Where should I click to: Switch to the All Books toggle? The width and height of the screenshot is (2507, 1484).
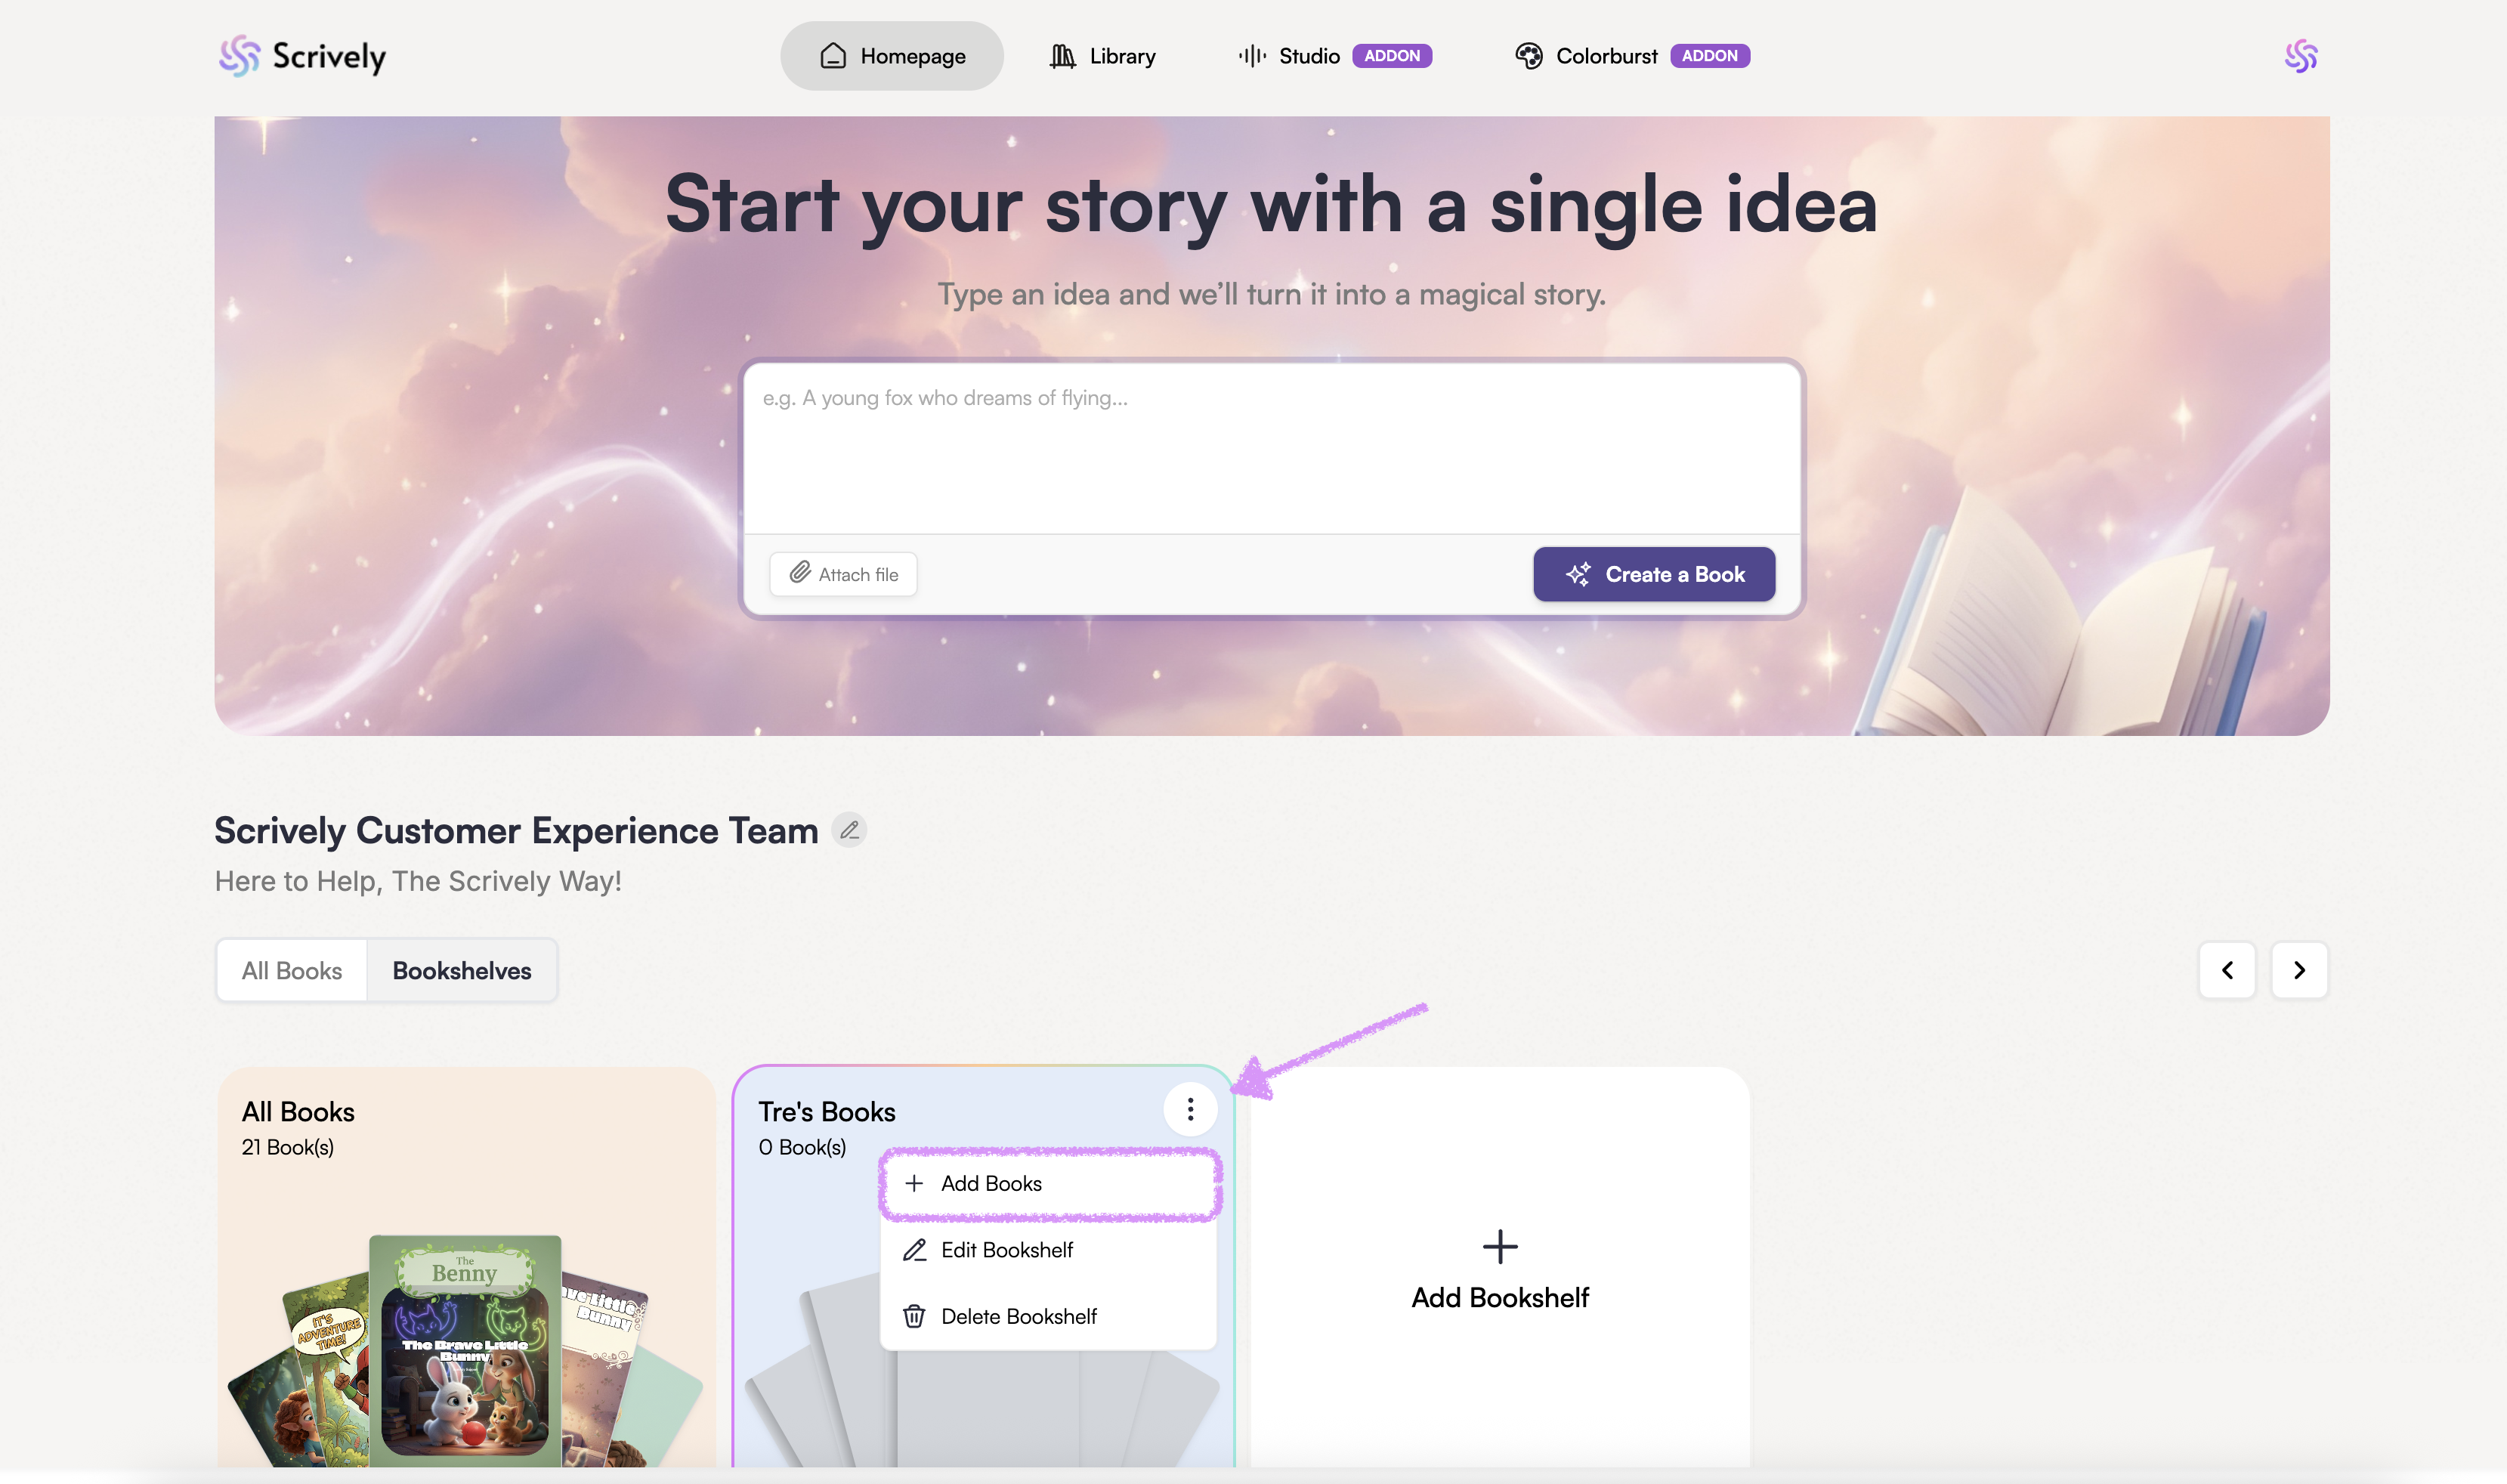click(291, 970)
